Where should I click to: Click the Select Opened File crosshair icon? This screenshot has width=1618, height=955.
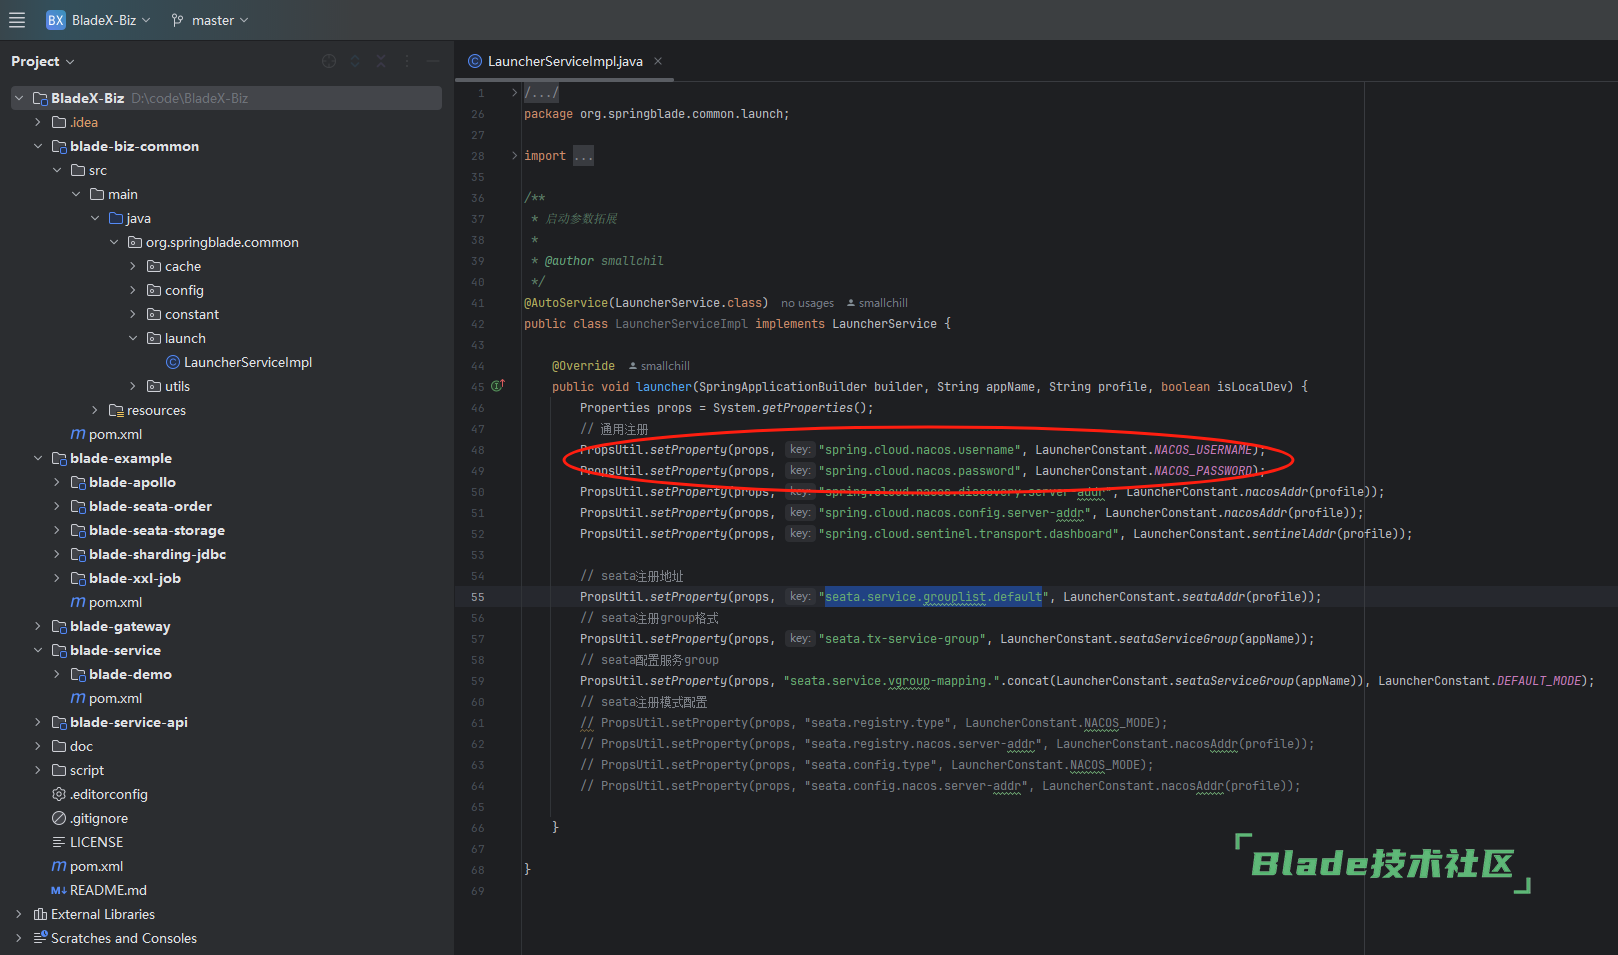coord(329,61)
